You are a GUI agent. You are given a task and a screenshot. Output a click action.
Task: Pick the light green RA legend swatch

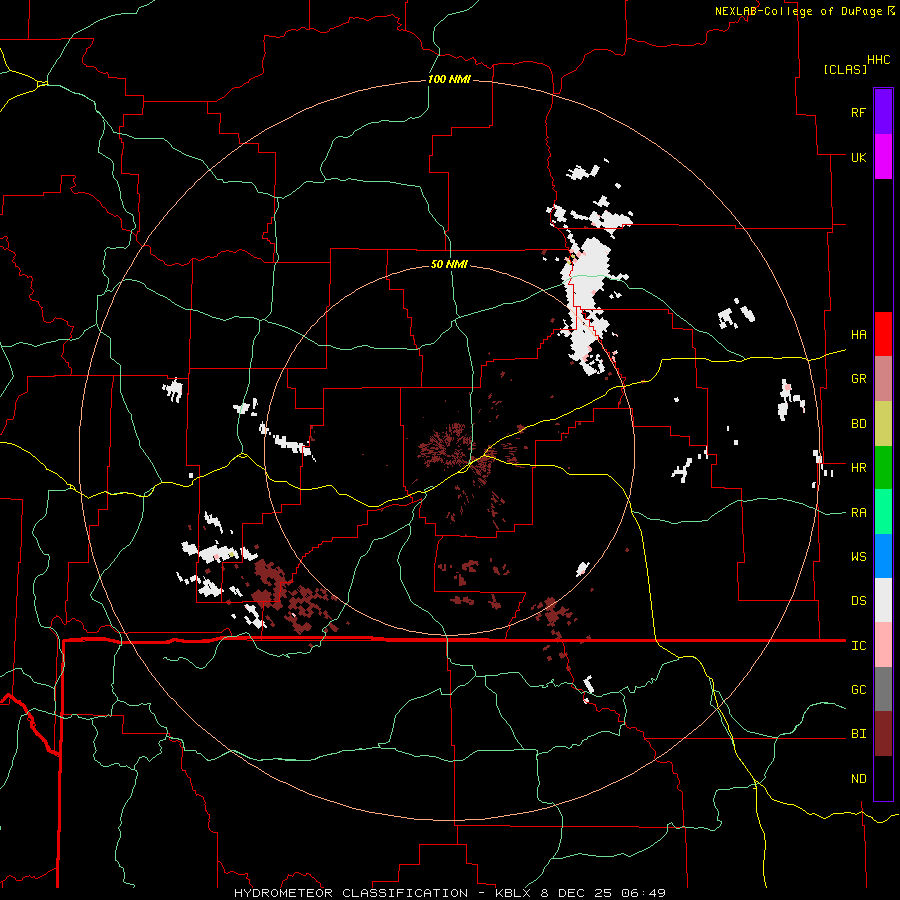(883, 512)
